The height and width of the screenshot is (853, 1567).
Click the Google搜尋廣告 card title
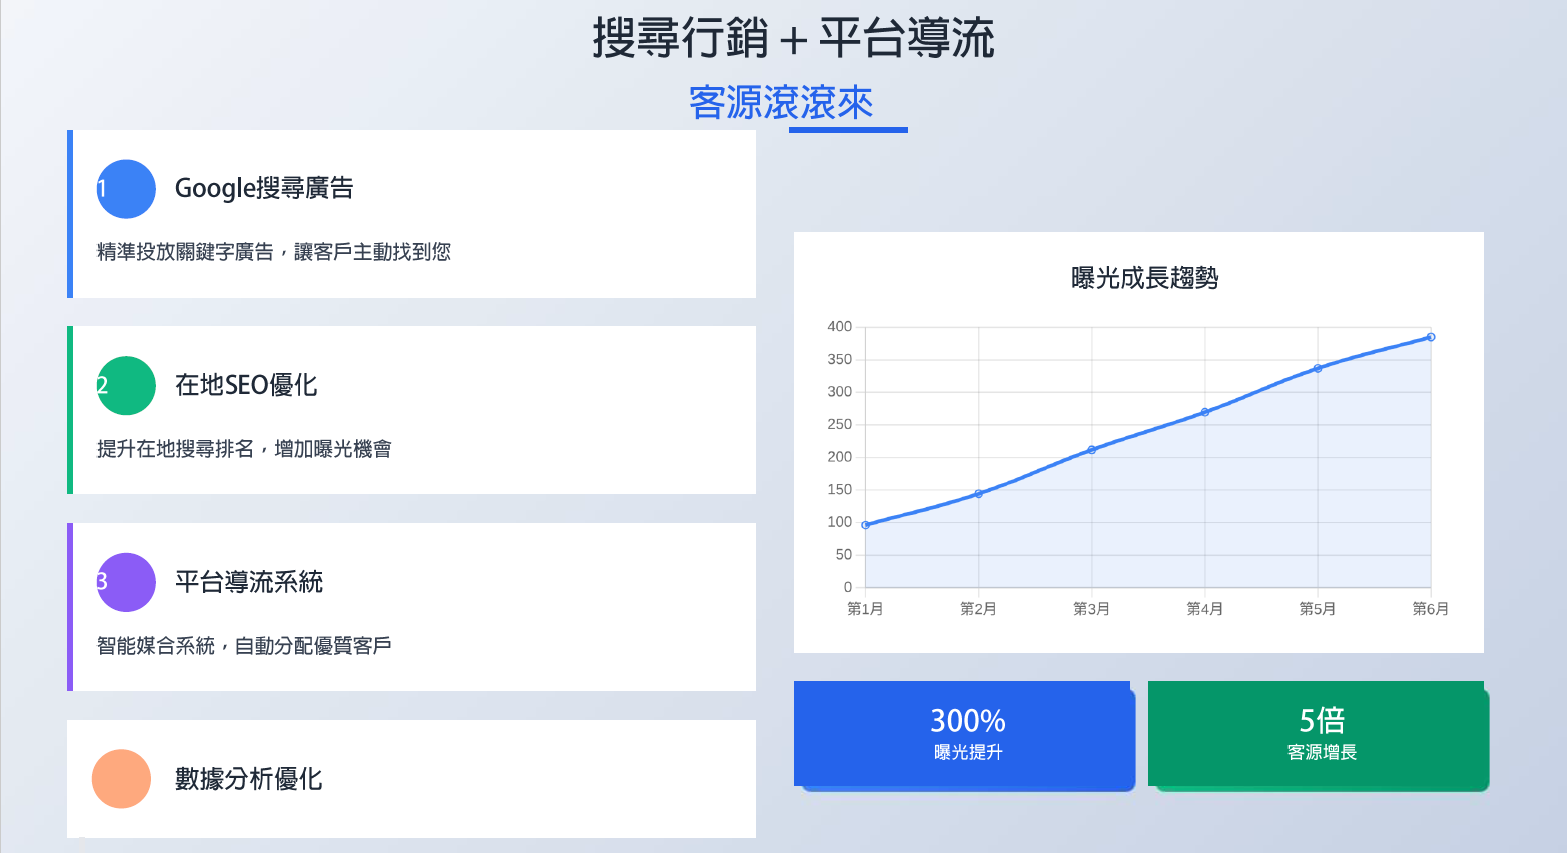[x=264, y=188]
